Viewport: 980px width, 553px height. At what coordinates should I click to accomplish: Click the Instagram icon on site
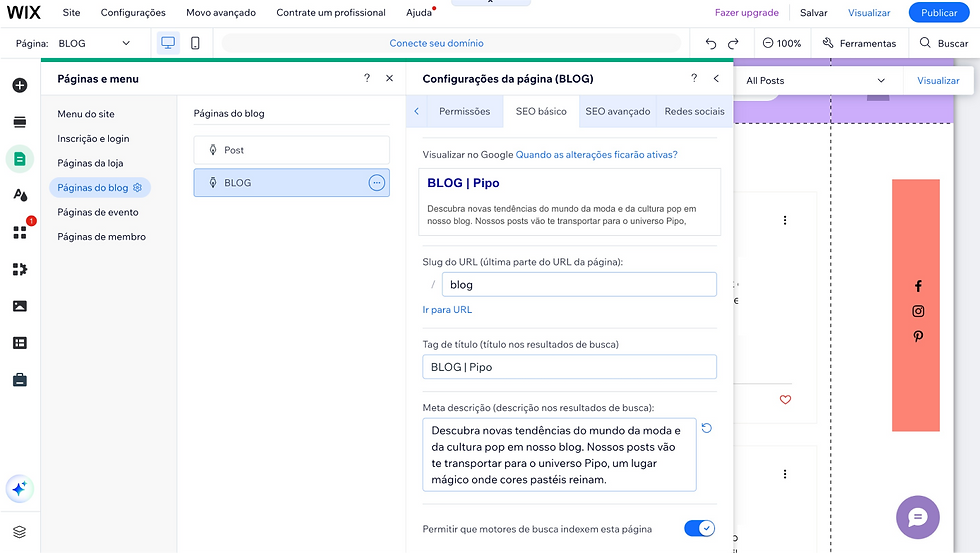[918, 311]
